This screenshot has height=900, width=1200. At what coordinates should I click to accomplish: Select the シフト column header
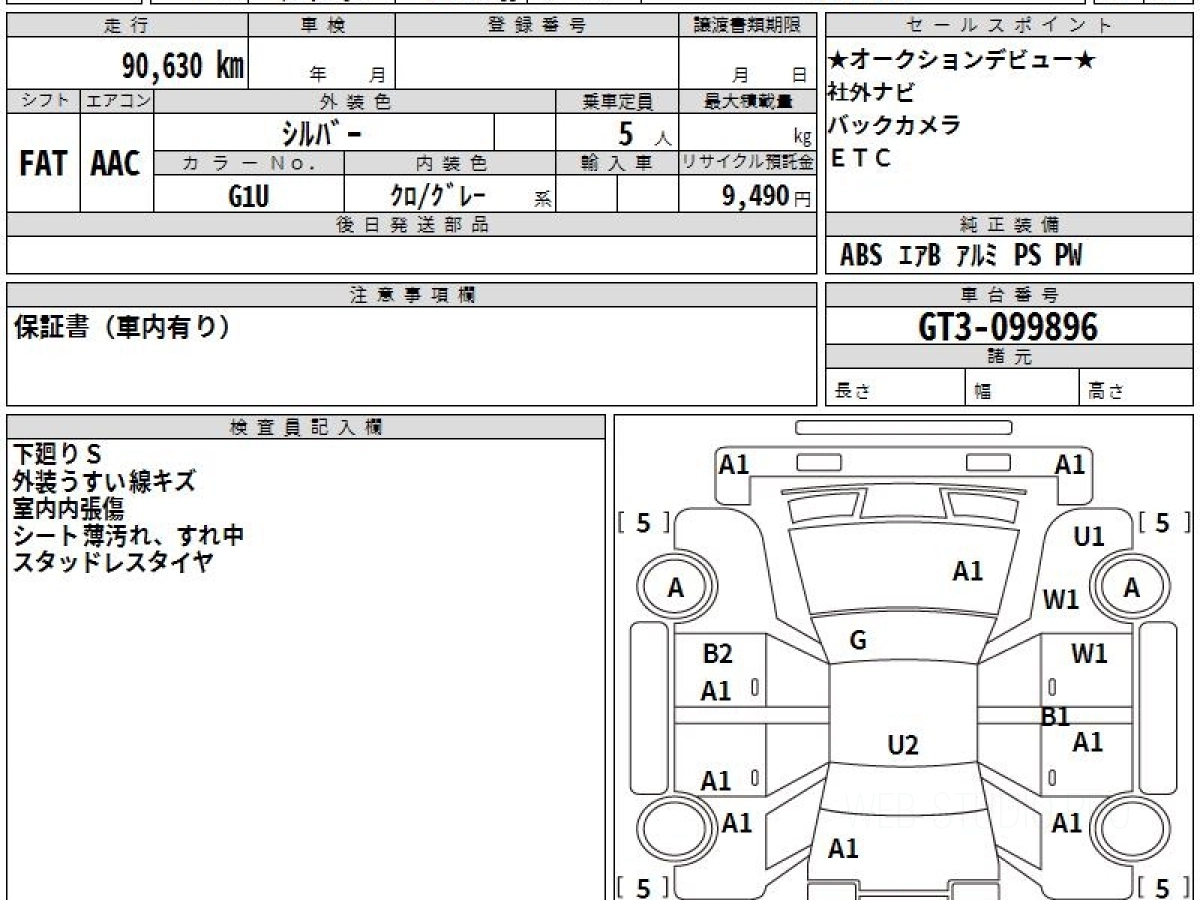[43, 101]
